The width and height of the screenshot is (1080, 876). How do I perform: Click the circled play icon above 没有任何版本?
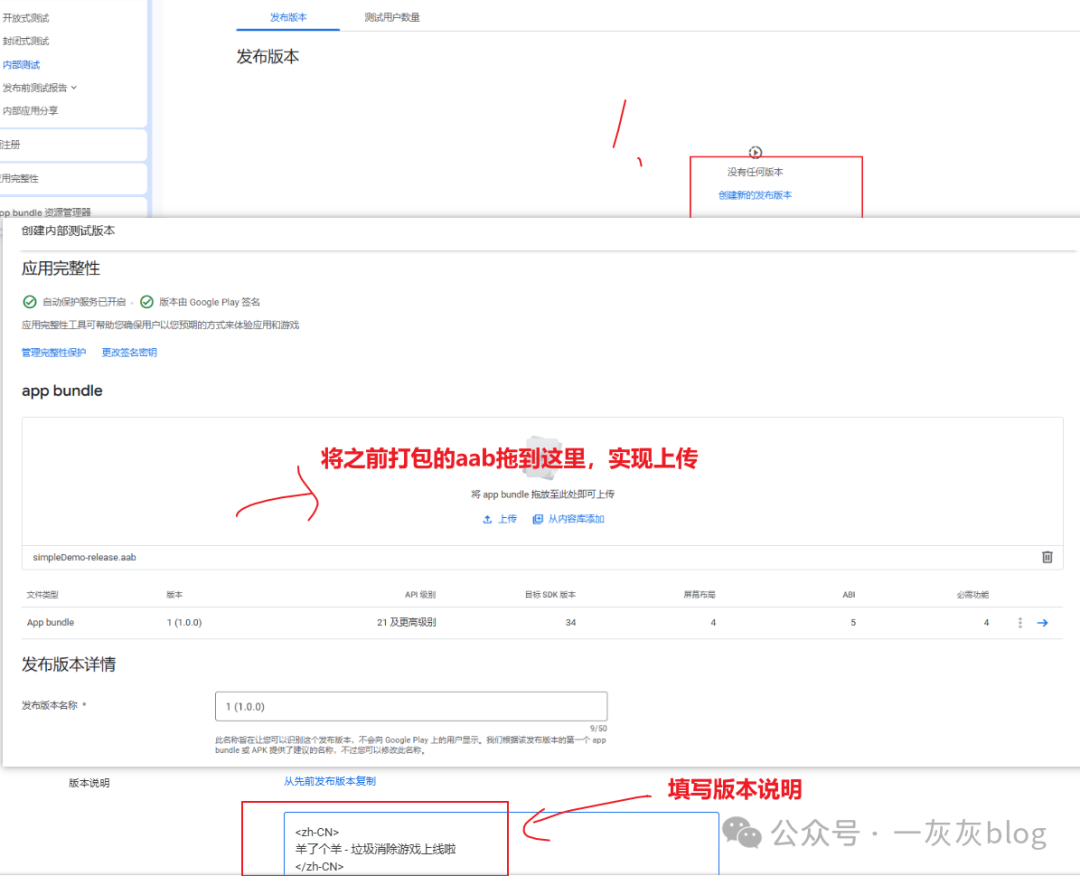pyautogui.click(x=755, y=152)
